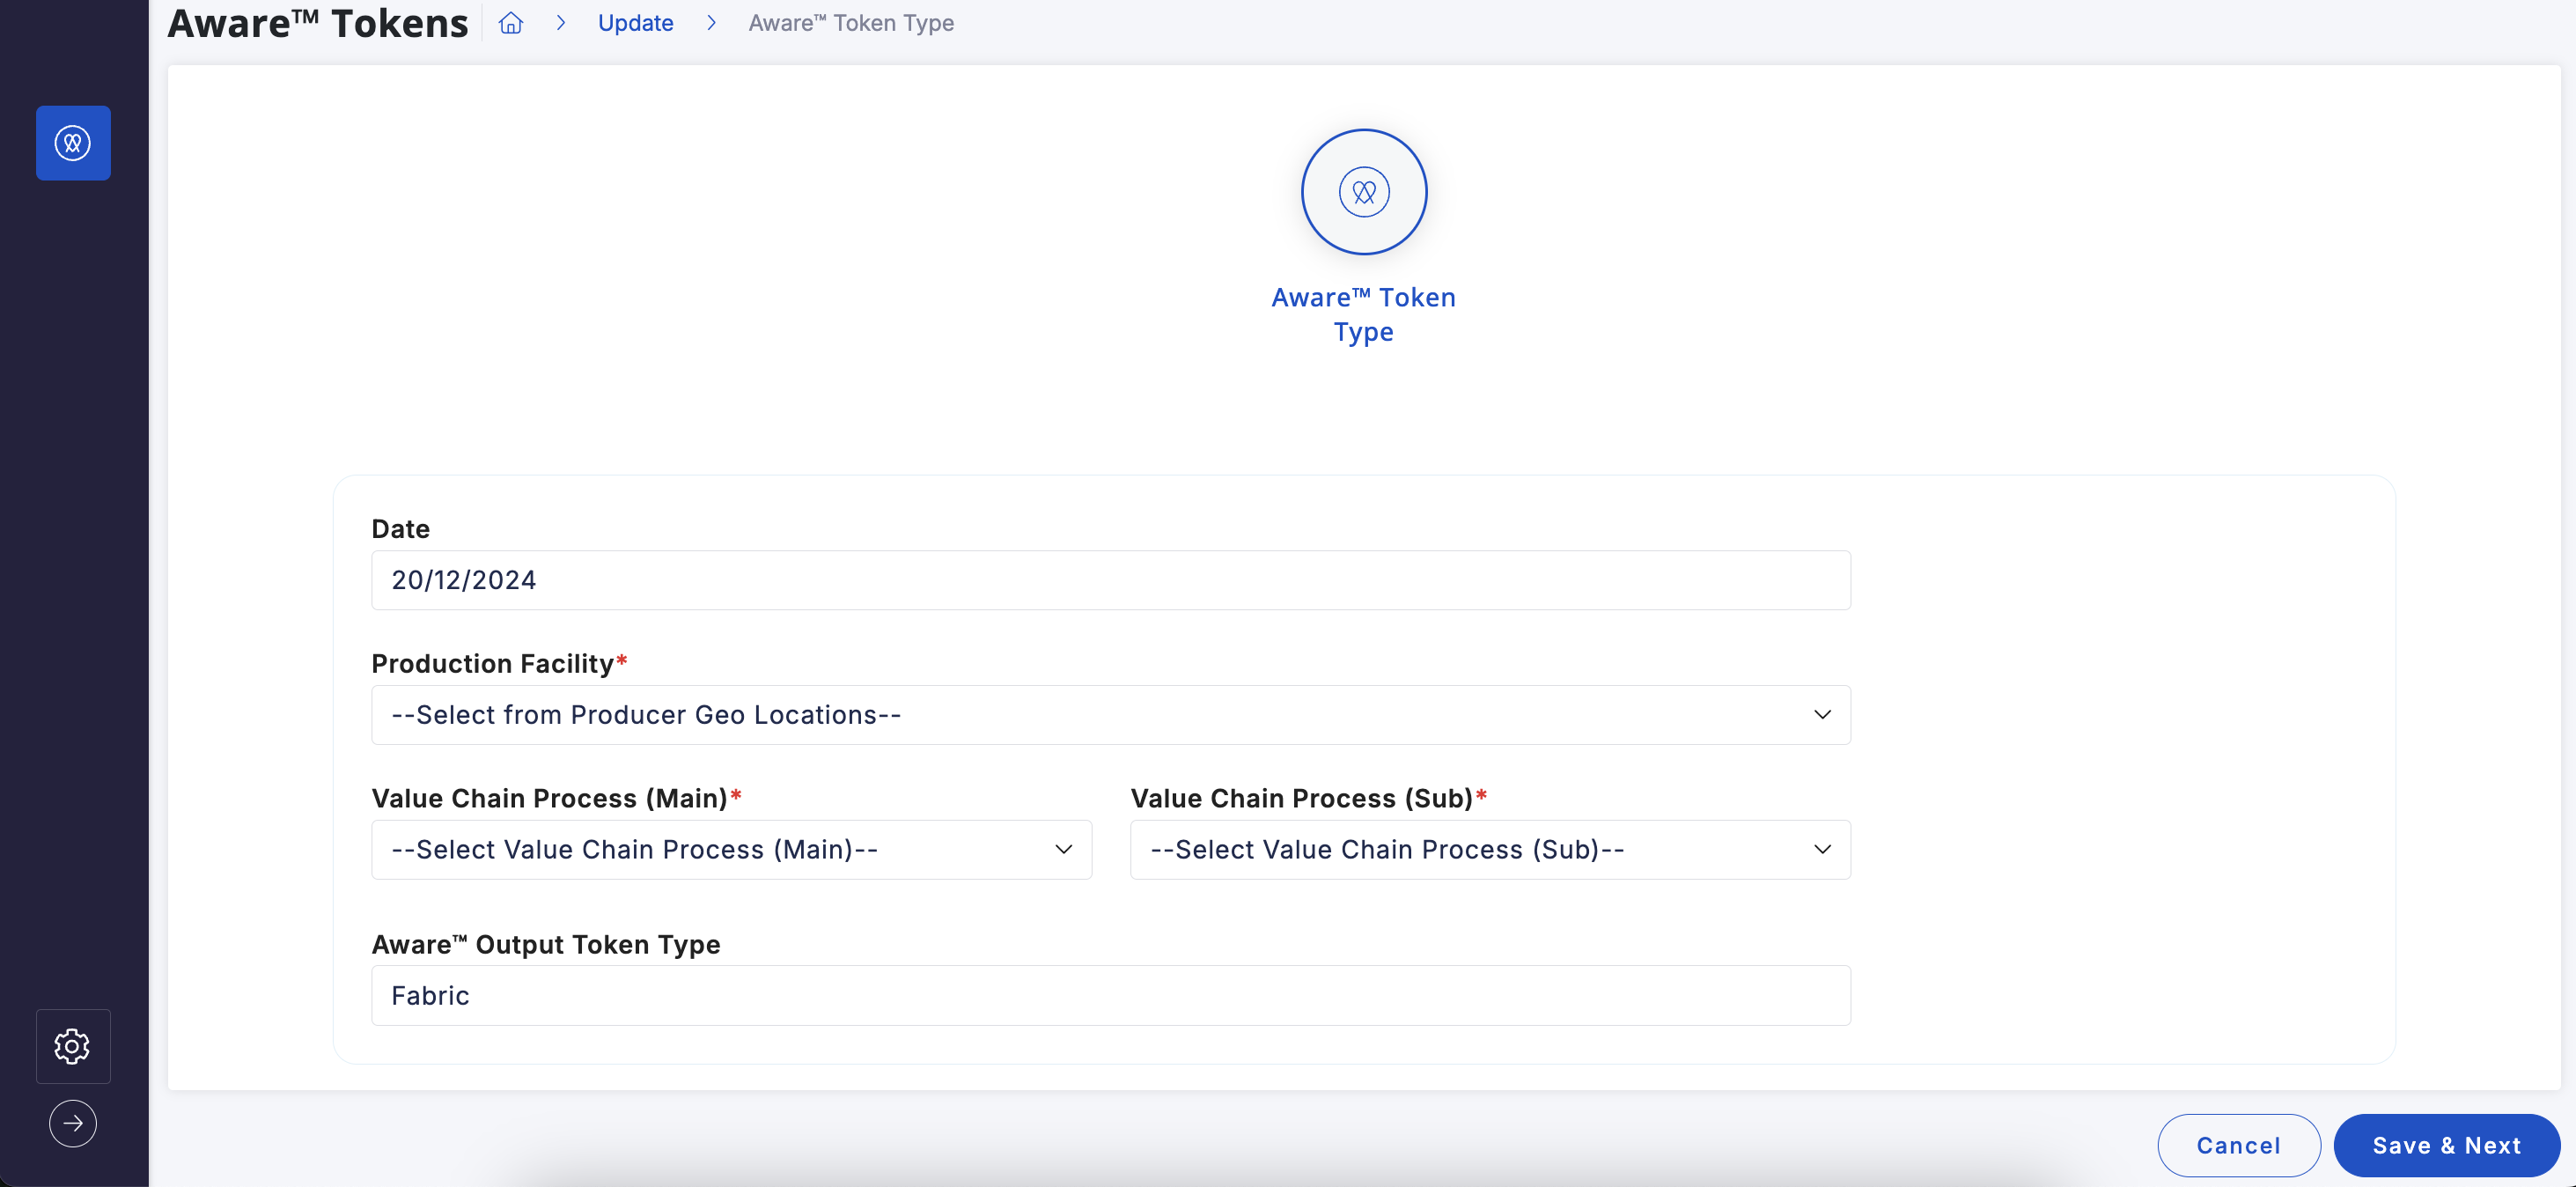
Task: Click the Date input field
Action: pos(1110,580)
